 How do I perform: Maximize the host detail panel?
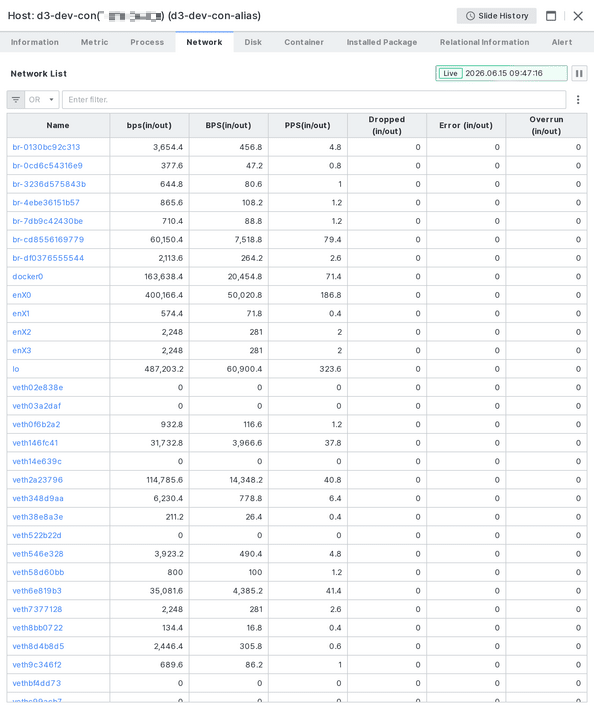[551, 16]
